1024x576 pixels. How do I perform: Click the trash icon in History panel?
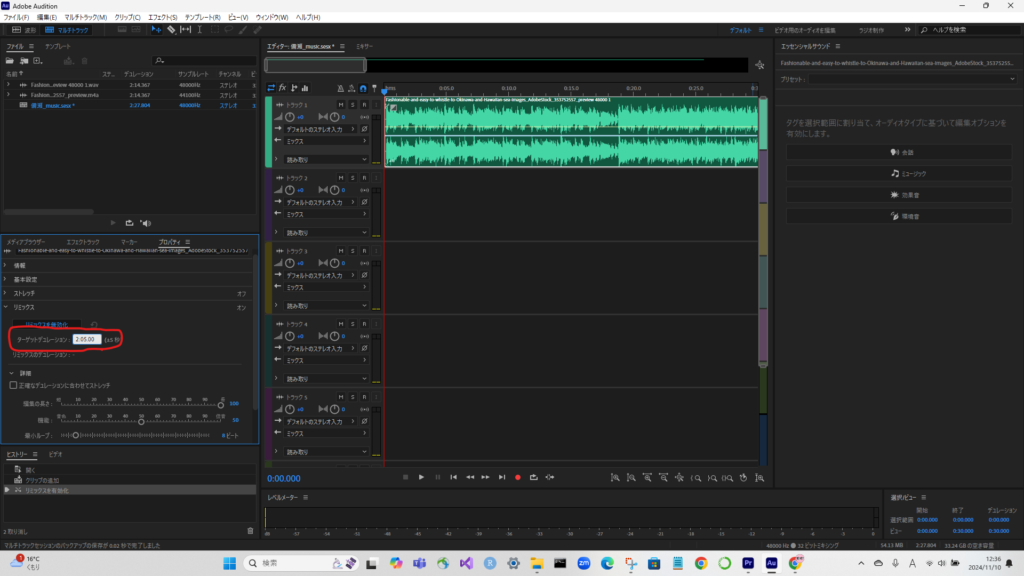(x=250, y=530)
